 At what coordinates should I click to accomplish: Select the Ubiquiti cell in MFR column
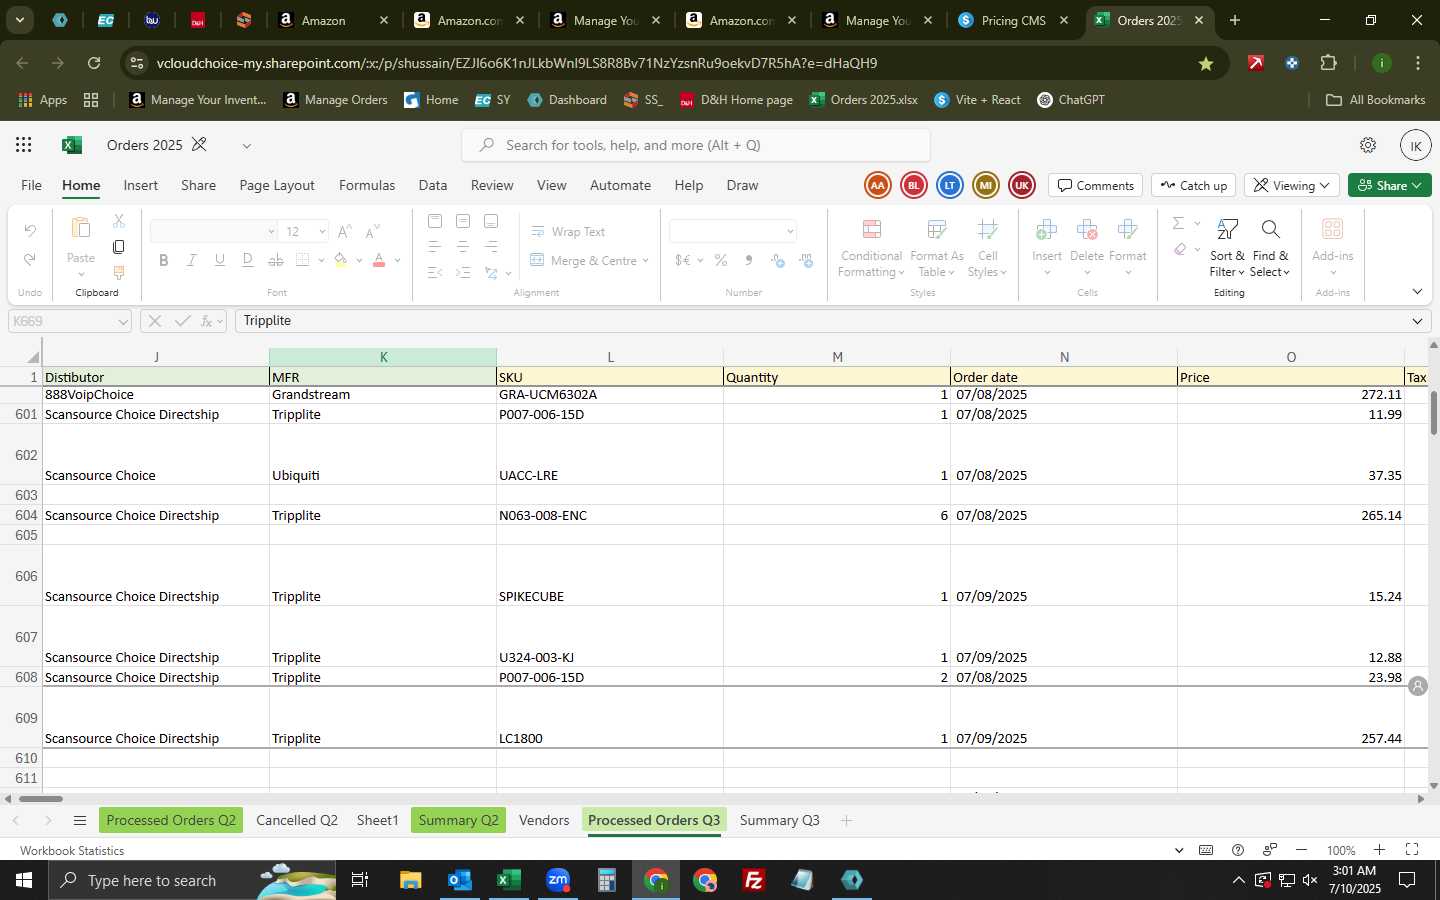[x=383, y=455]
